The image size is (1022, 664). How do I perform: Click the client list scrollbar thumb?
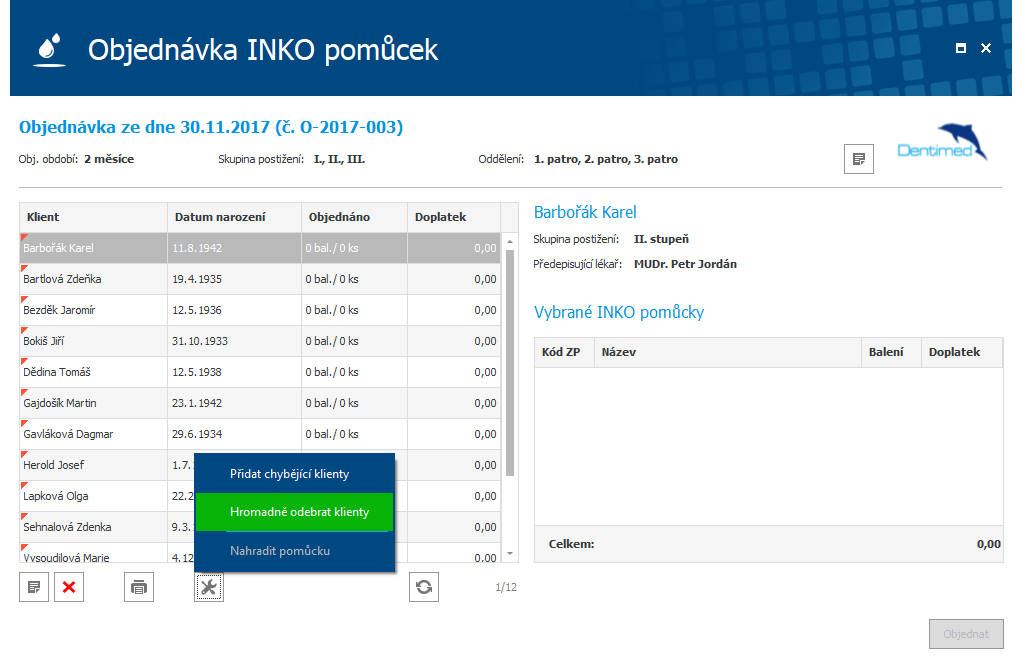pyautogui.click(x=510, y=363)
